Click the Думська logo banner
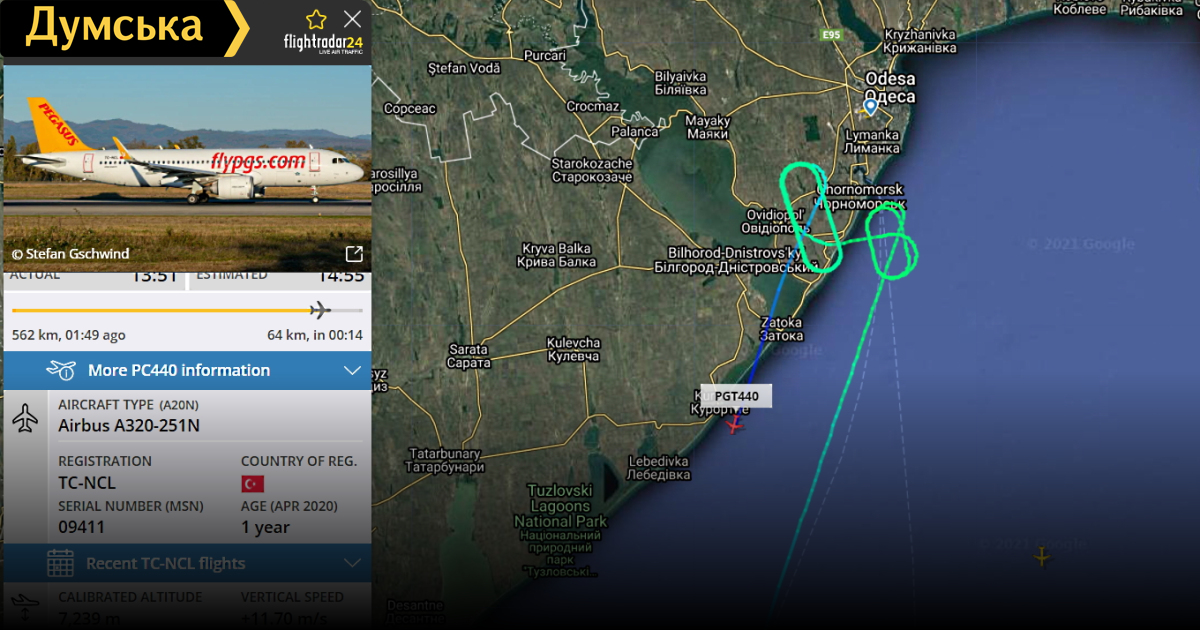Image resolution: width=1200 pixels, height=630 pixels. click(125, 28)
